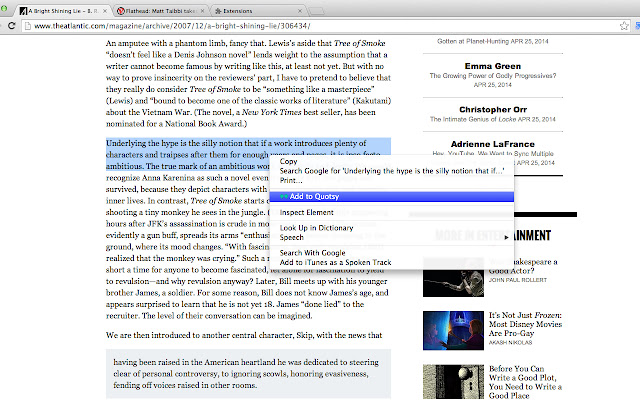The width and height of the screenshot is (640, 400).
Task: Click the Quotsy icon in the context menu
Action: tap(284, 196)
